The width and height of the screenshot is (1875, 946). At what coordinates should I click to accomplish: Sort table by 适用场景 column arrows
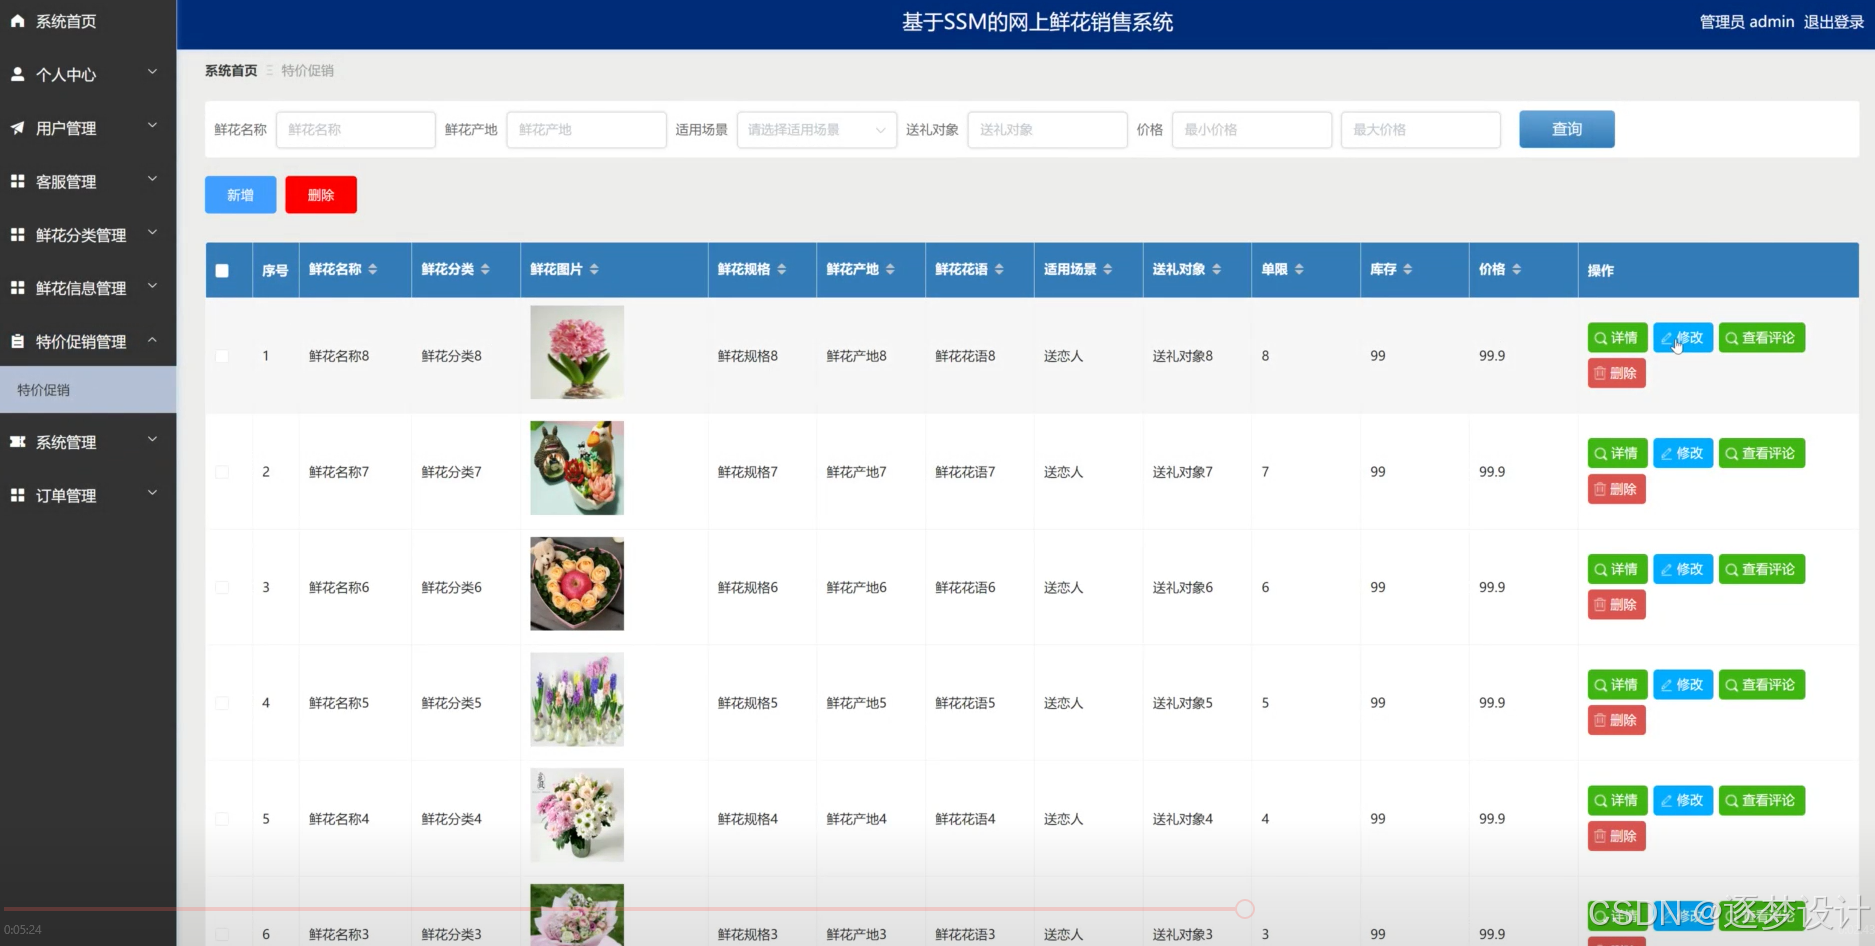point(1108,269)
